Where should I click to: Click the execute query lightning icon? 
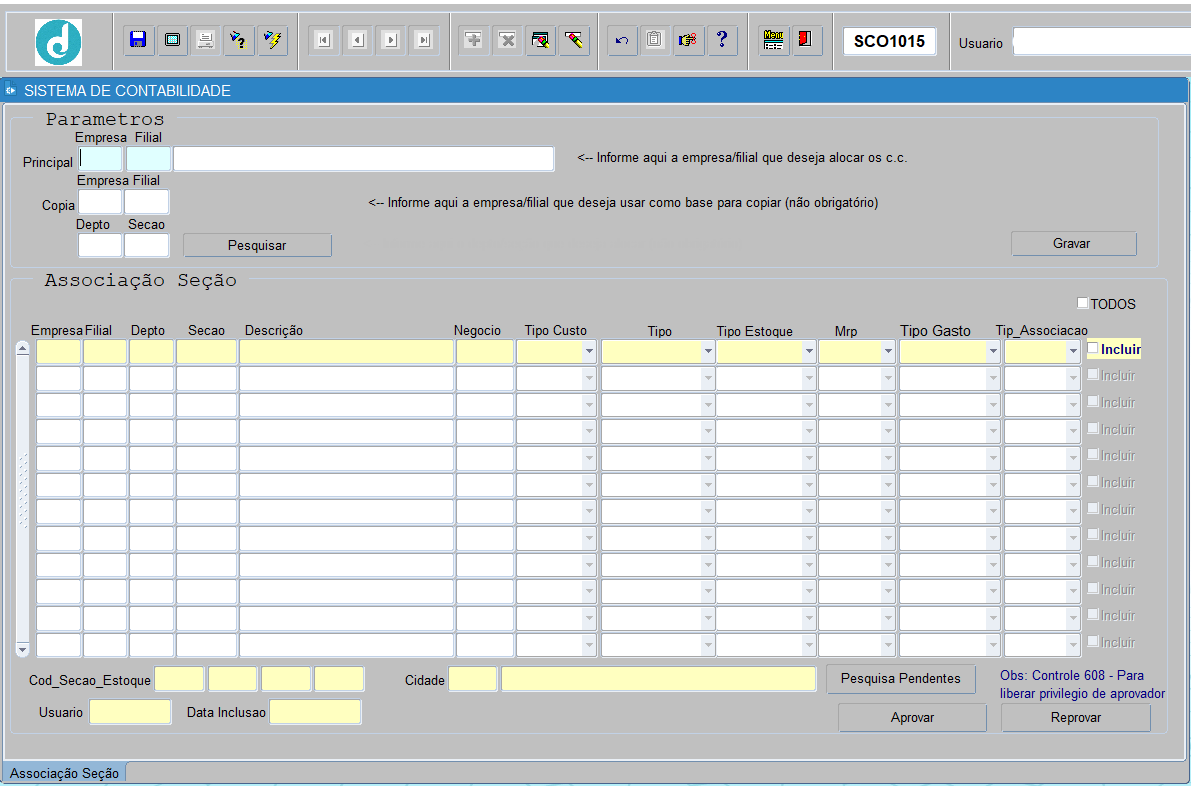(x=271, y=40)
